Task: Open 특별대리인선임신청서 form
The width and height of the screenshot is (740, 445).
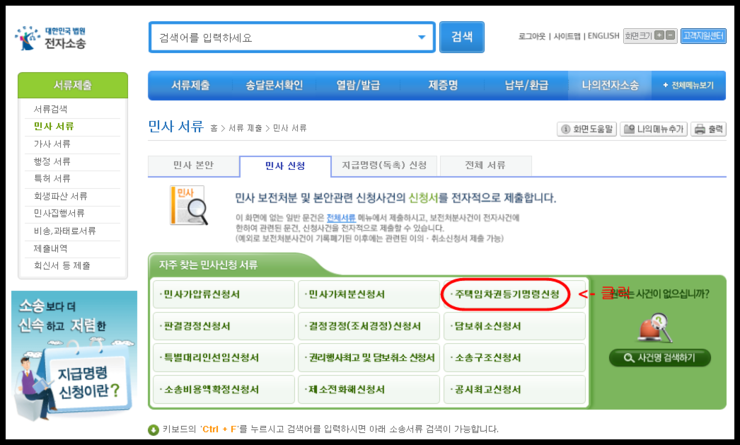Action: (224, 358)
